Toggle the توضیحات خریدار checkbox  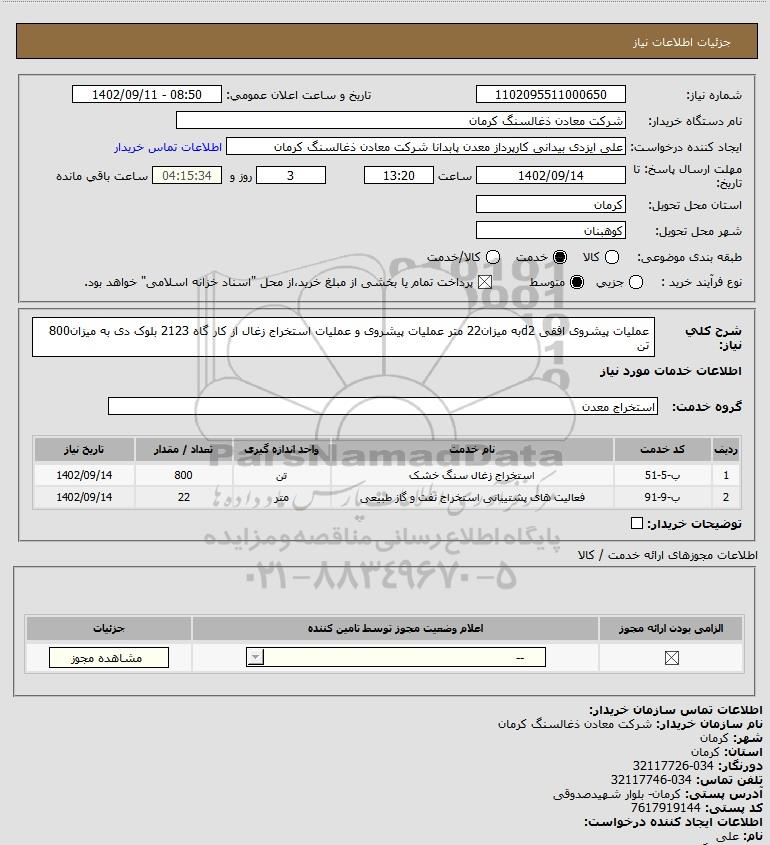pyautogui.click(x=637, y=523)
